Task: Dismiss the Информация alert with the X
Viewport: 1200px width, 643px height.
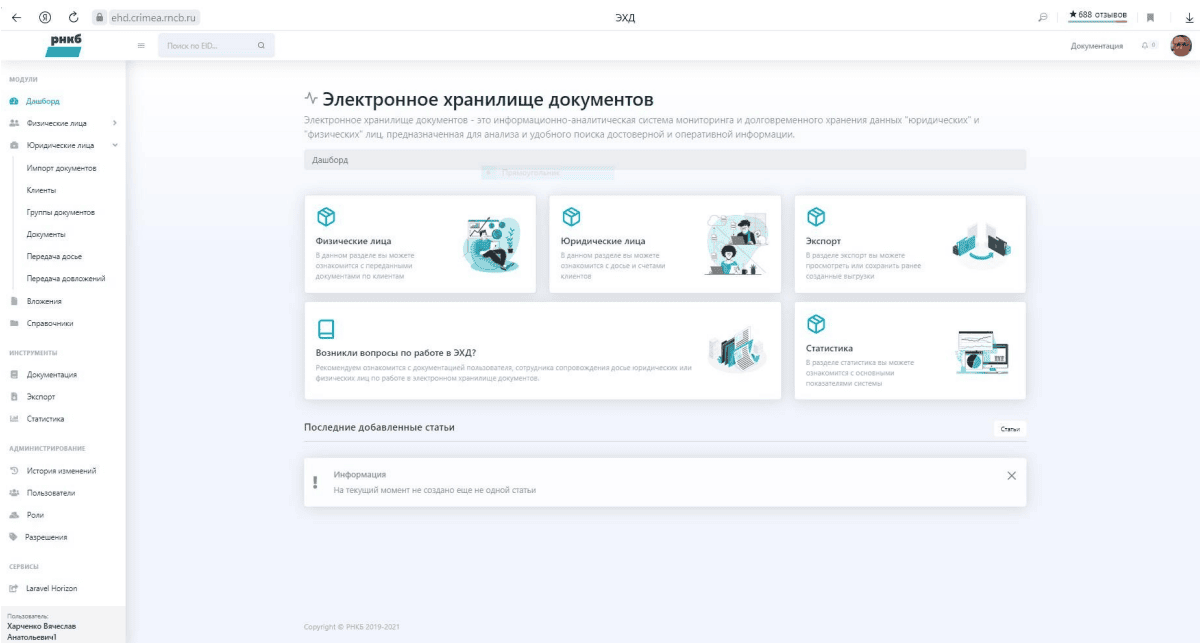Action: tap(1011, 476)
